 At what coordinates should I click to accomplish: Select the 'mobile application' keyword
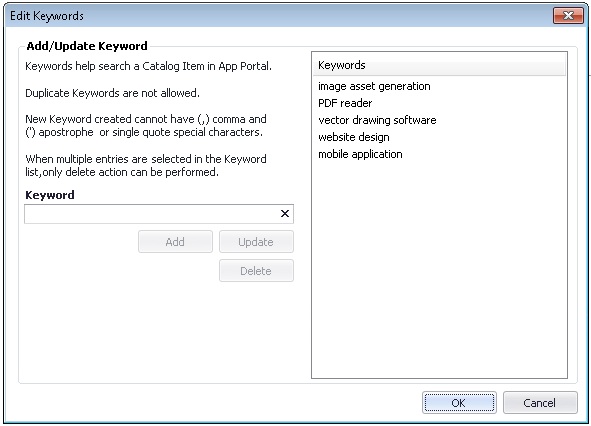point(360,154)
